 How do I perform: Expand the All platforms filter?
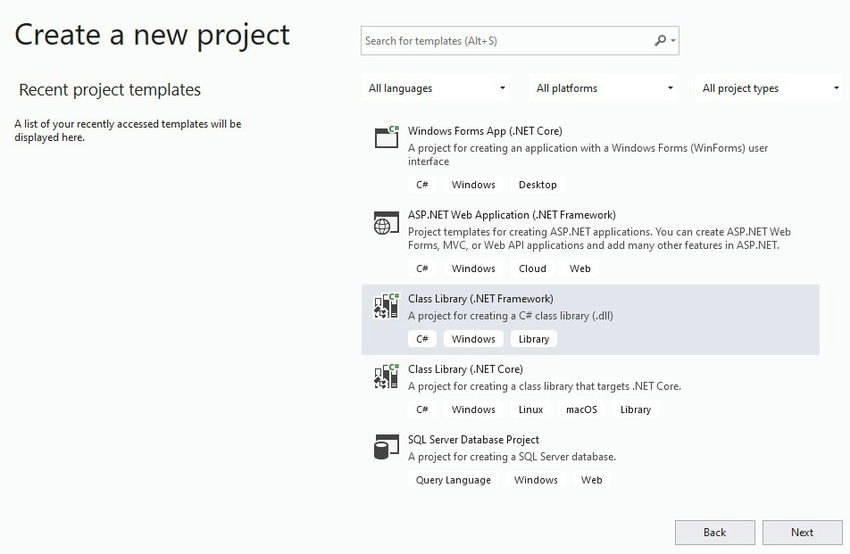pos(605,88)
